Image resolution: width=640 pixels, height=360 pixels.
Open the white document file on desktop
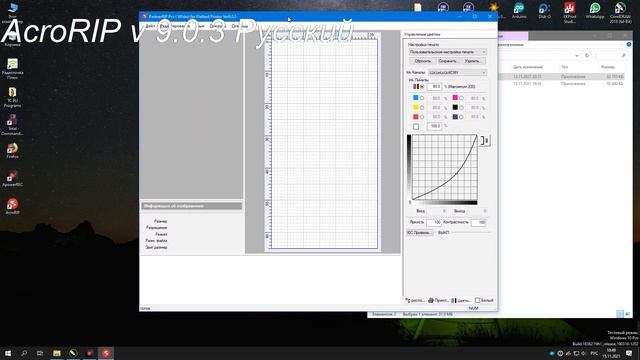[x=418, y=8]
